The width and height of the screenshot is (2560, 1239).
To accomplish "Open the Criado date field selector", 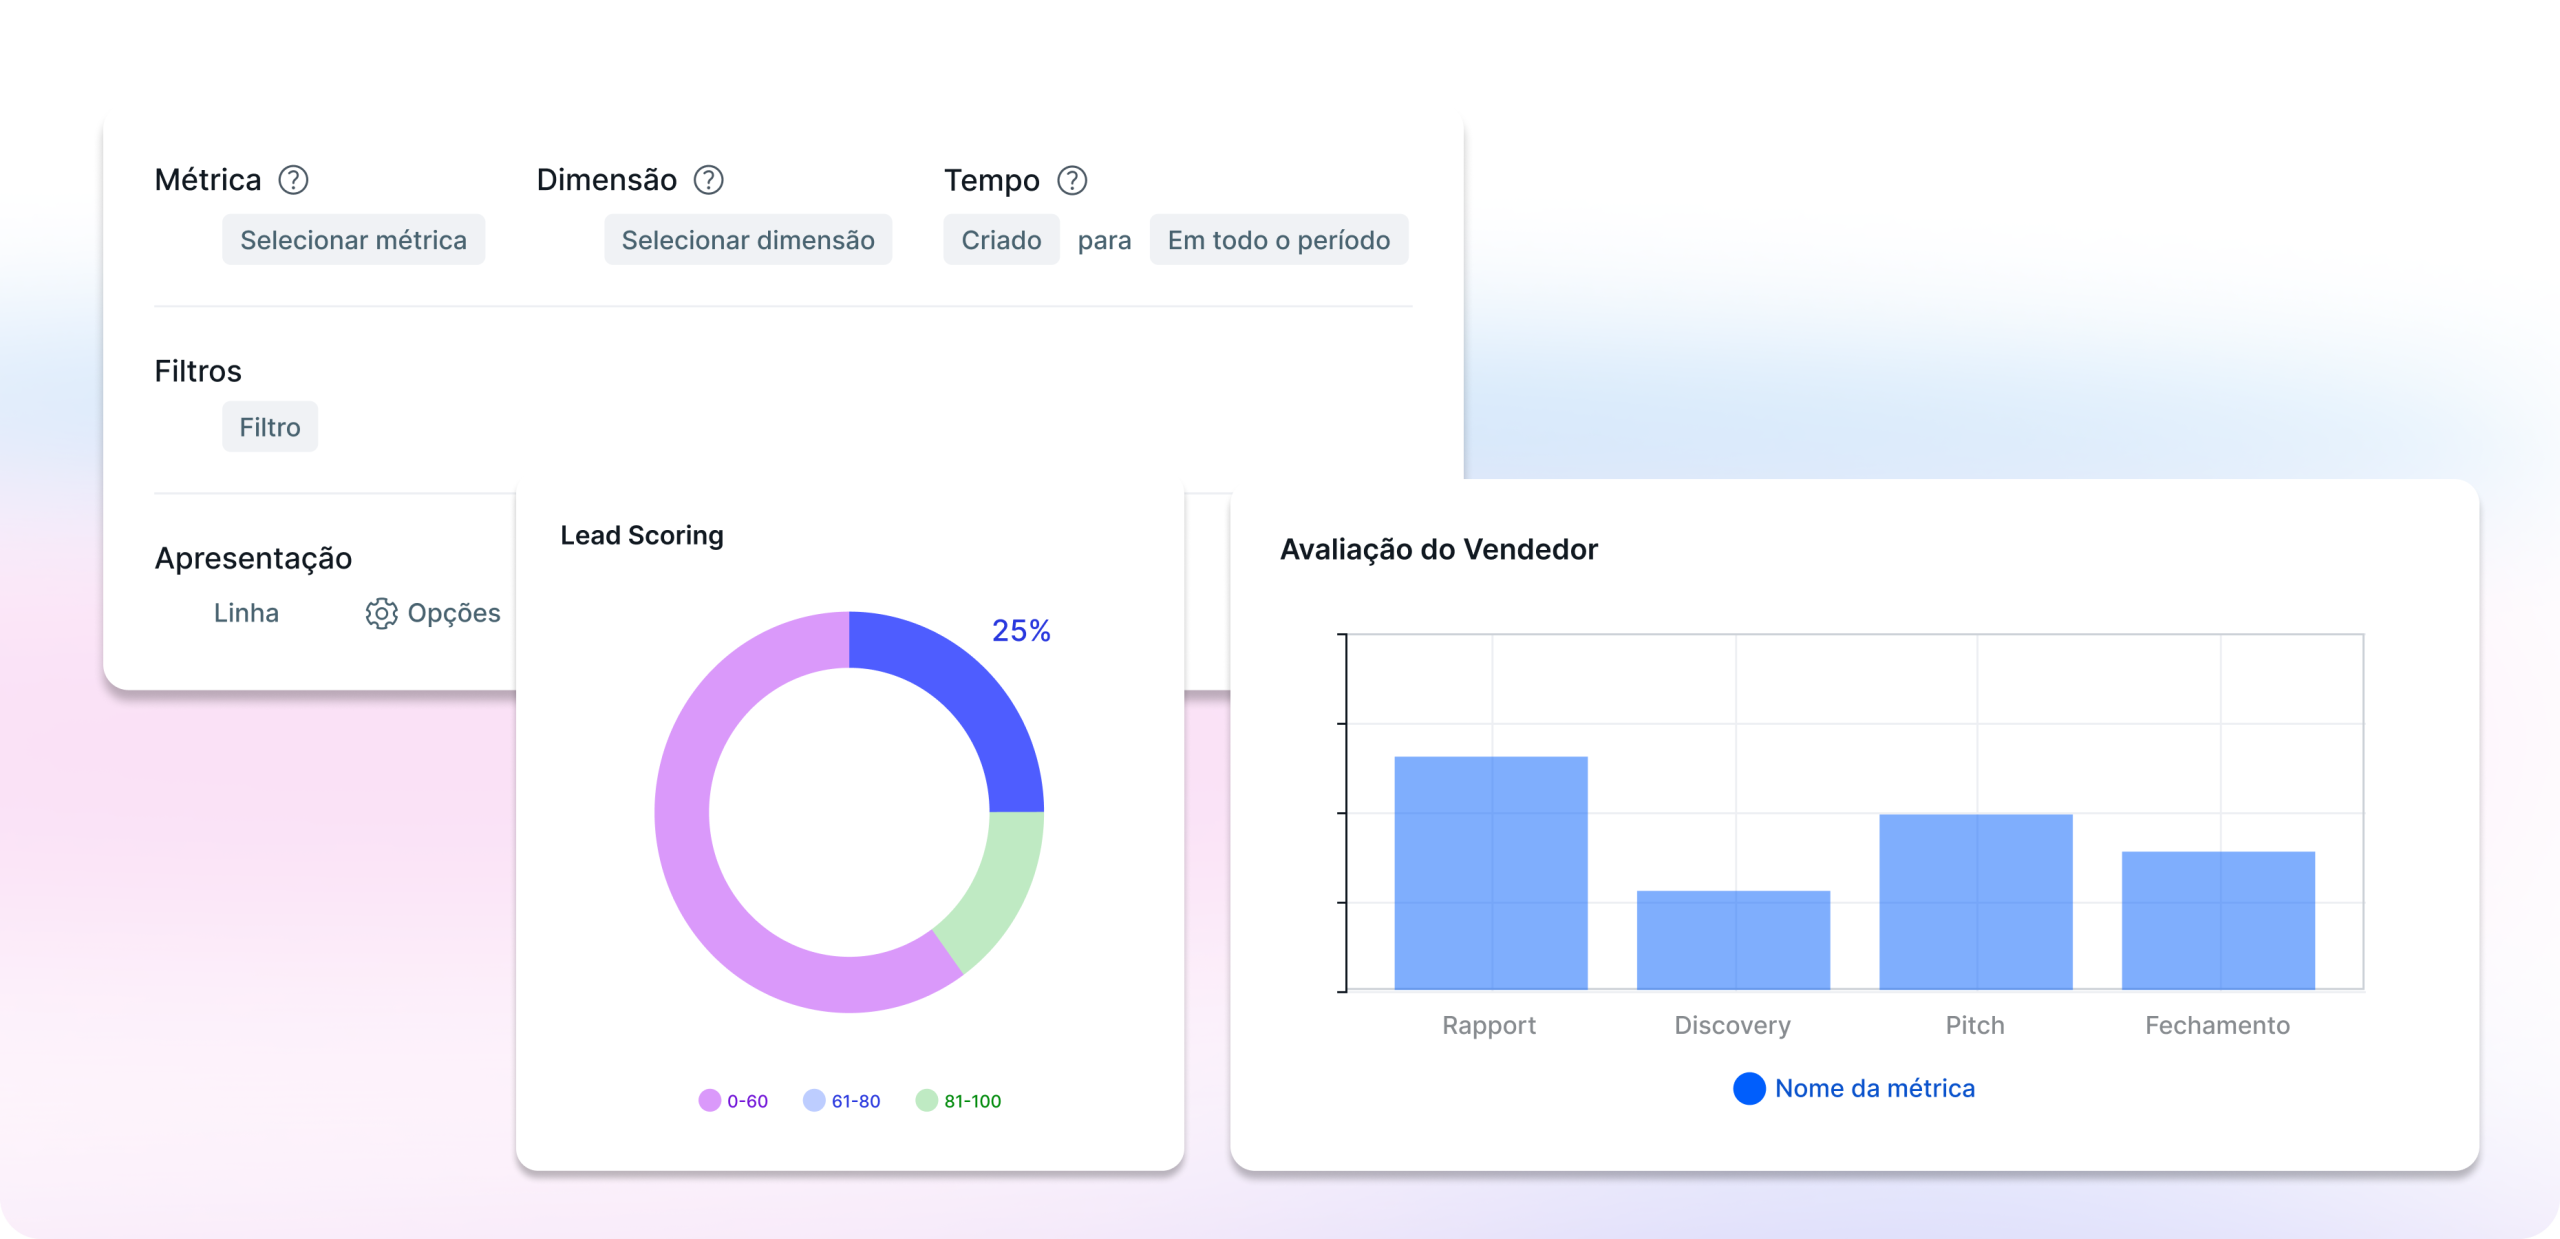I will 1001,240.
